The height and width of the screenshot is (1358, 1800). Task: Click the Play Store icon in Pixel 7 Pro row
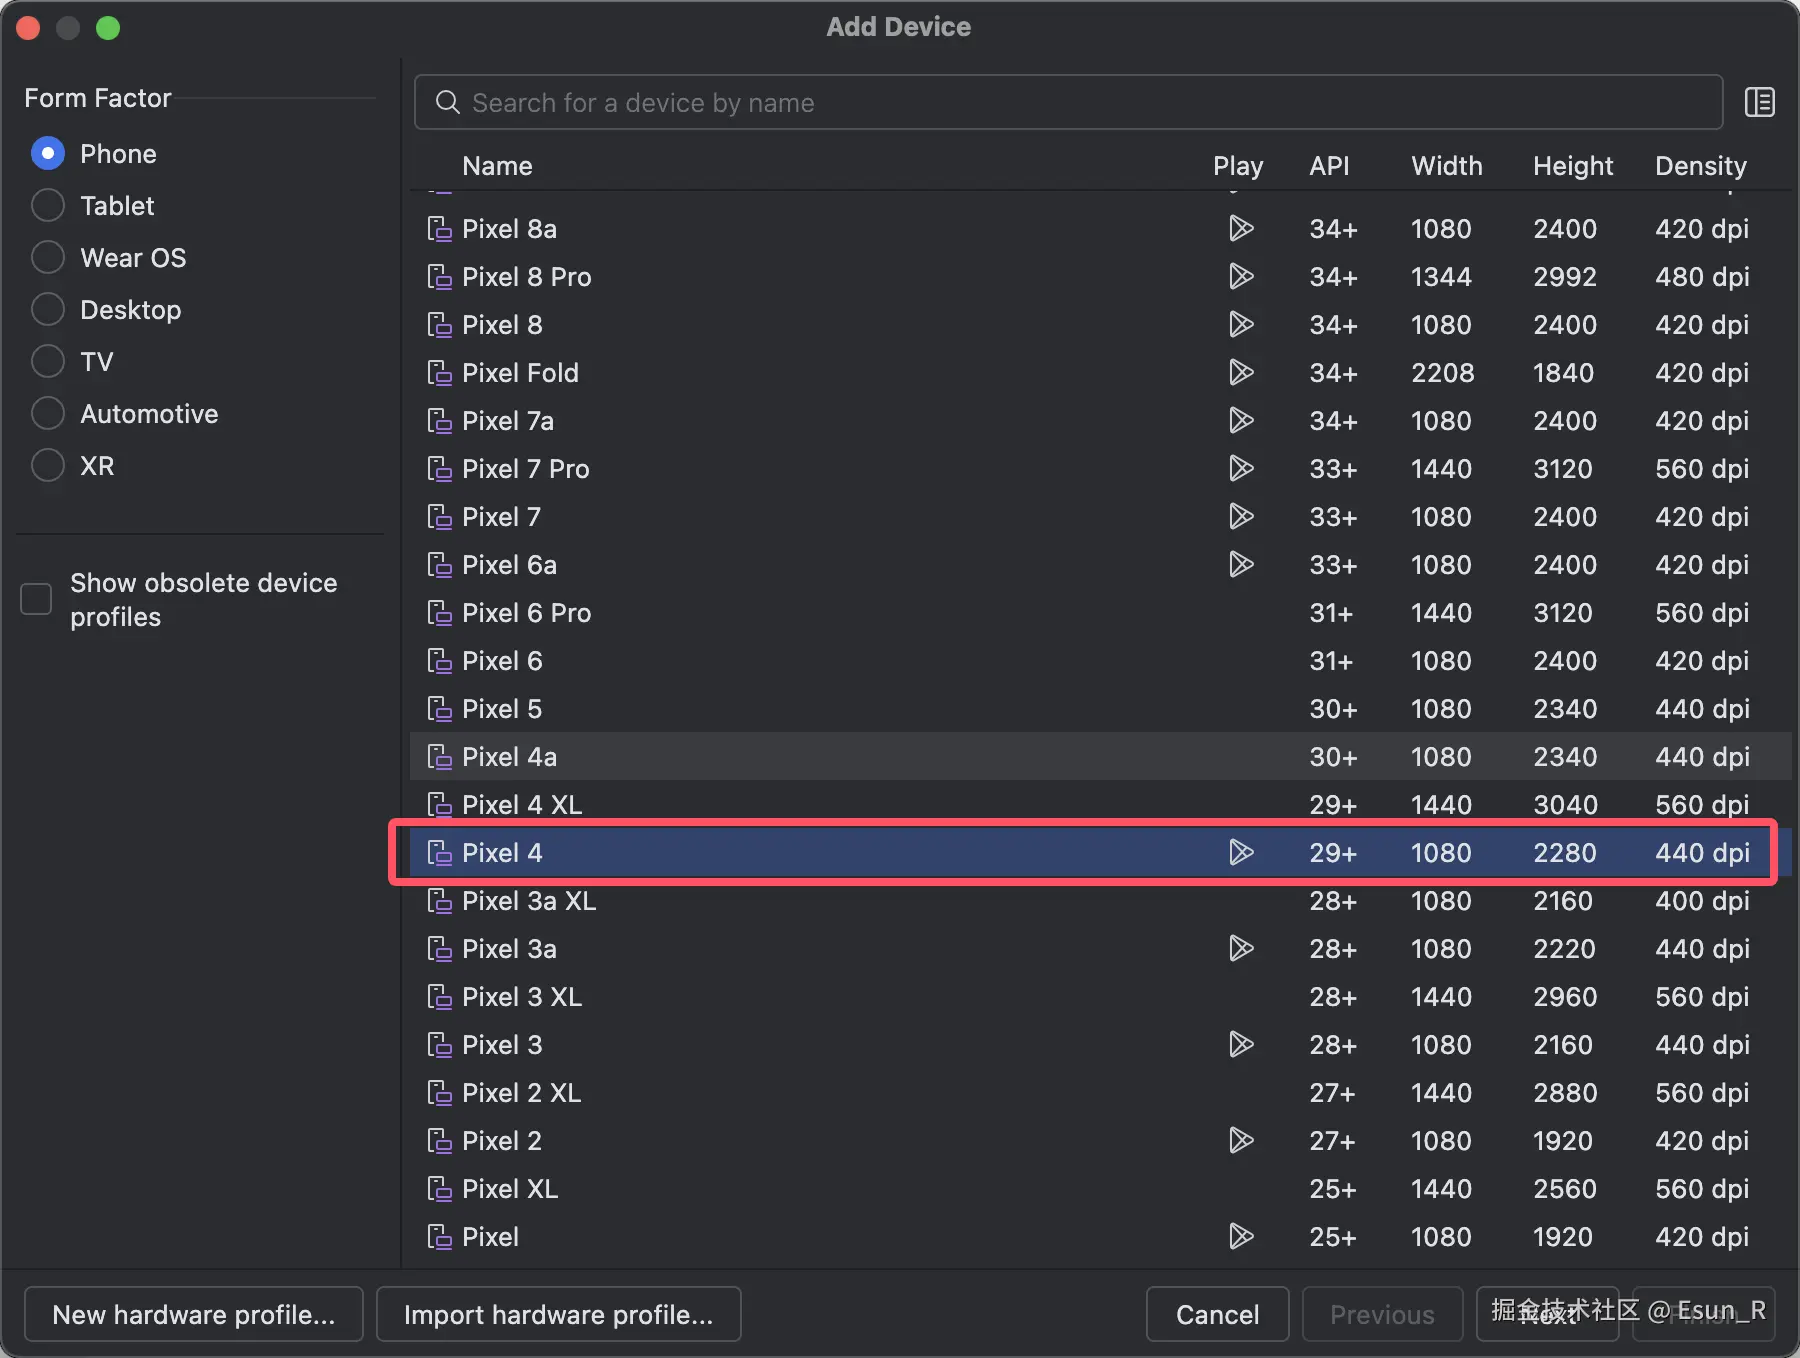tap(1241, 469)
